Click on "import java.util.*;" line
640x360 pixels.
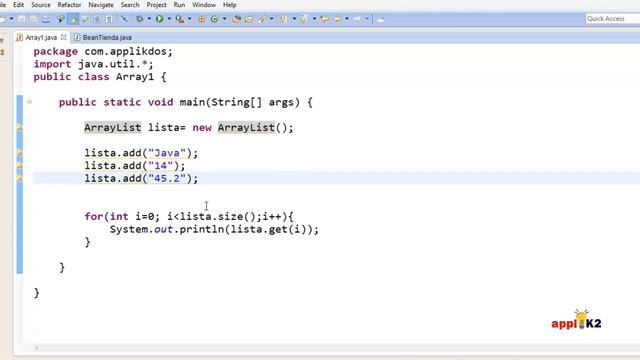[x=93, y=64]
